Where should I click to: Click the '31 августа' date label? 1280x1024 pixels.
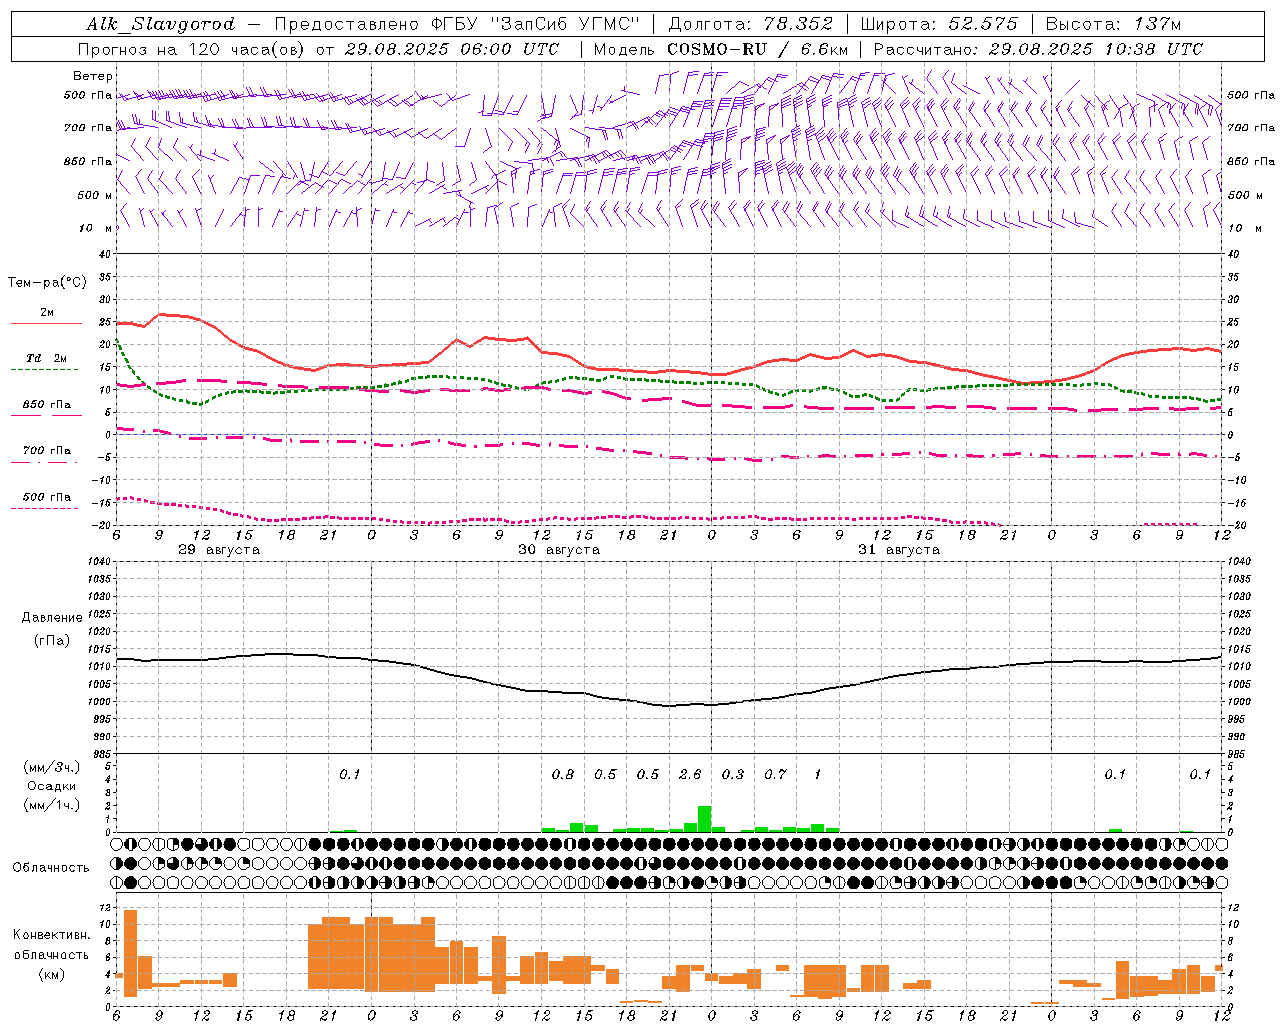(x=899, y=550)
